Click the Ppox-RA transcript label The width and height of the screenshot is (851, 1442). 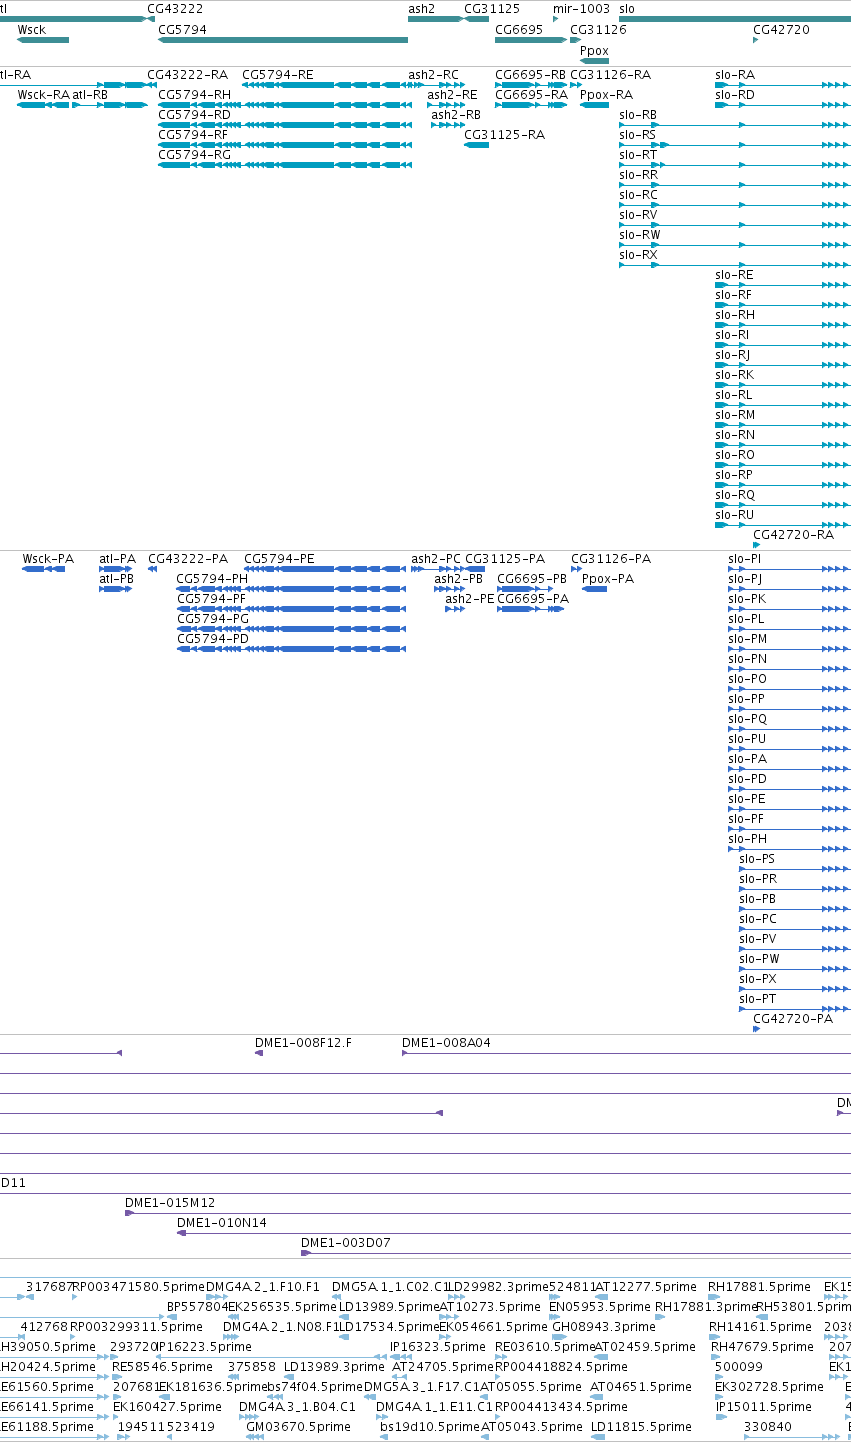[x=606, y=95]
